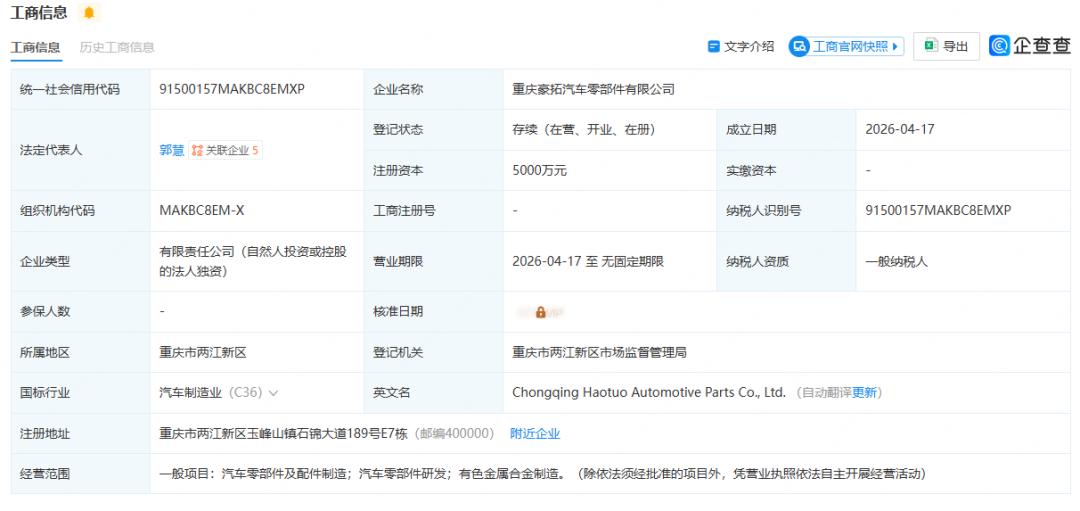The width and height of the screenshot is (1080, 511).
Task: Click the 工商信息 section heading
Action: pyautogui.click(x=39, y=12)
